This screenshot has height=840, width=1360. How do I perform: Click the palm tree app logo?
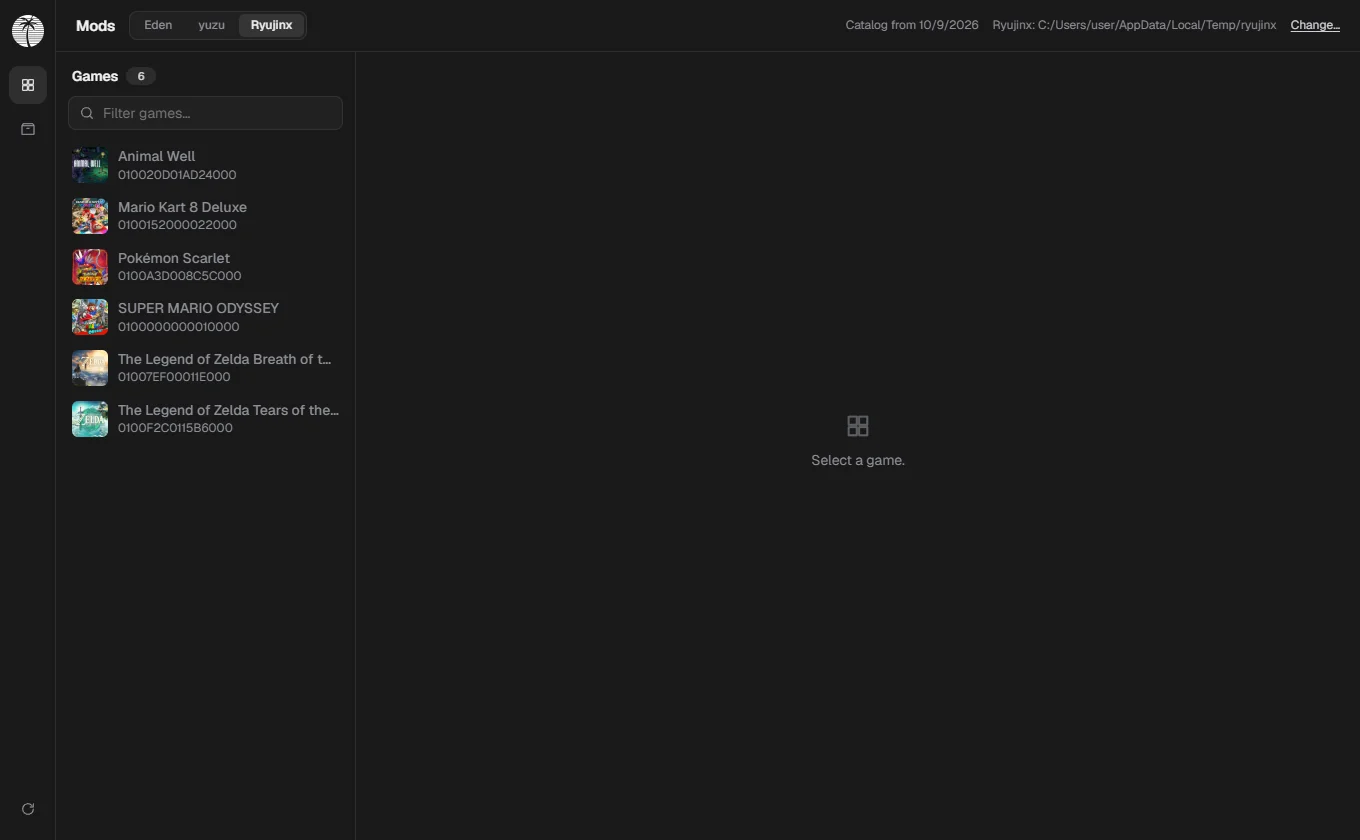pyautogui.click(x=28, y=31)
